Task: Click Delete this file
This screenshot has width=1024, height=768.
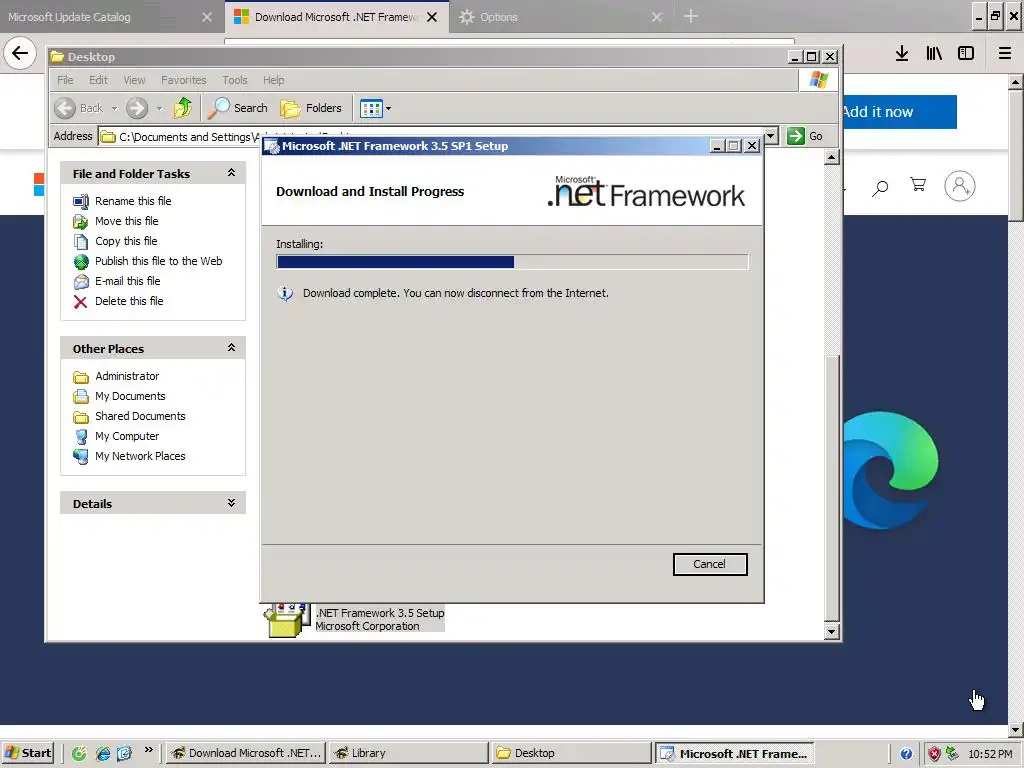Action: click(x=129, y=301)
